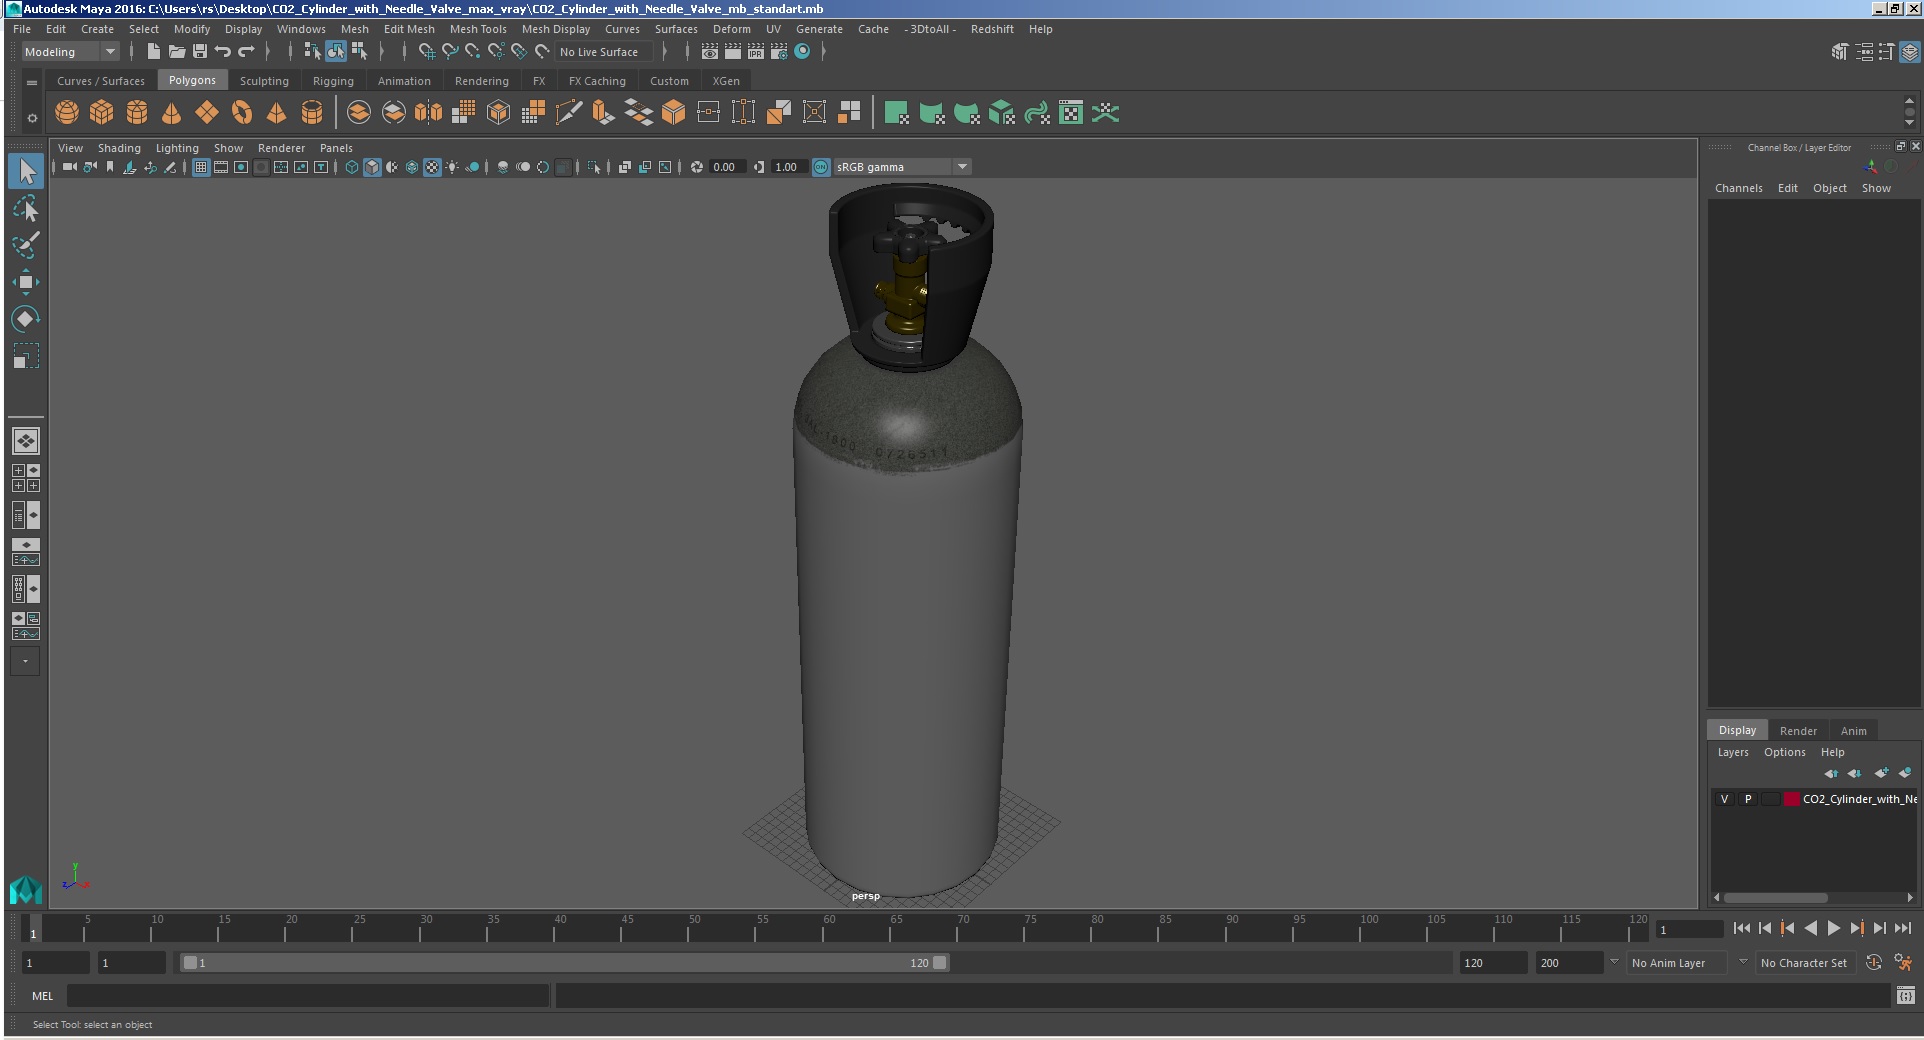Open the Mesh Tools menu

click(x=478, y=29)
